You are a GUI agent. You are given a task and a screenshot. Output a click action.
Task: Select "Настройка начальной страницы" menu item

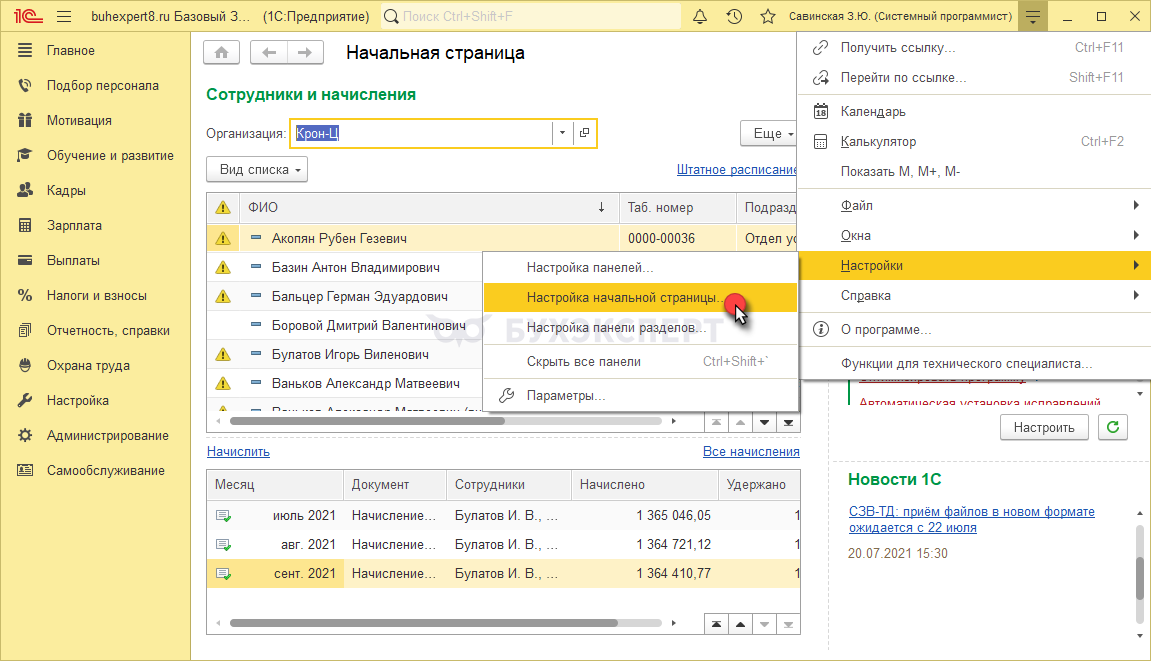[626, 298]
